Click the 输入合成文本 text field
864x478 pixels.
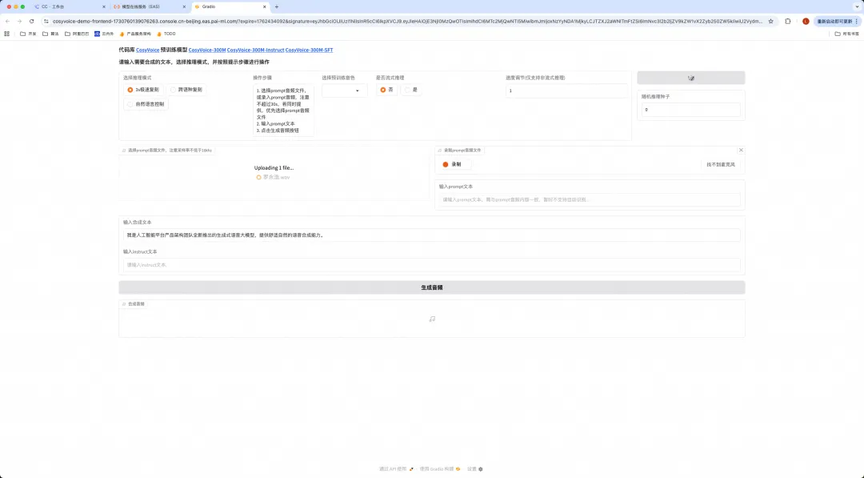click(x=431, y=235)
